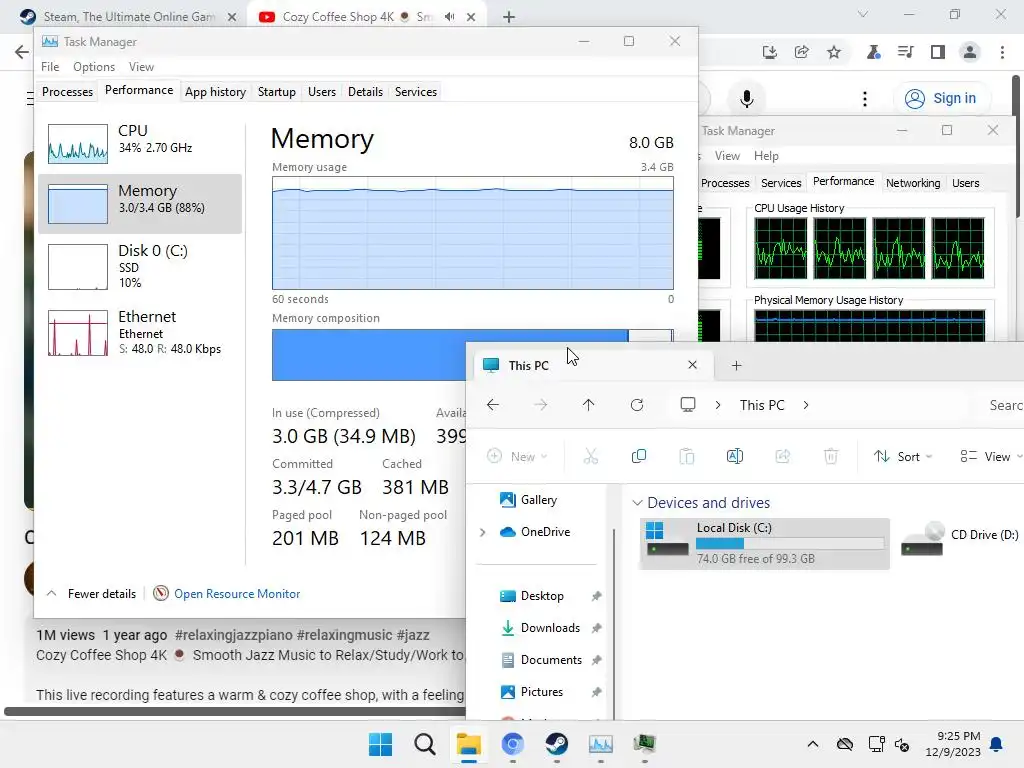Bookmark this page with star icon
This screenshot has height=768, width=1024.
[x=834, y=52]
